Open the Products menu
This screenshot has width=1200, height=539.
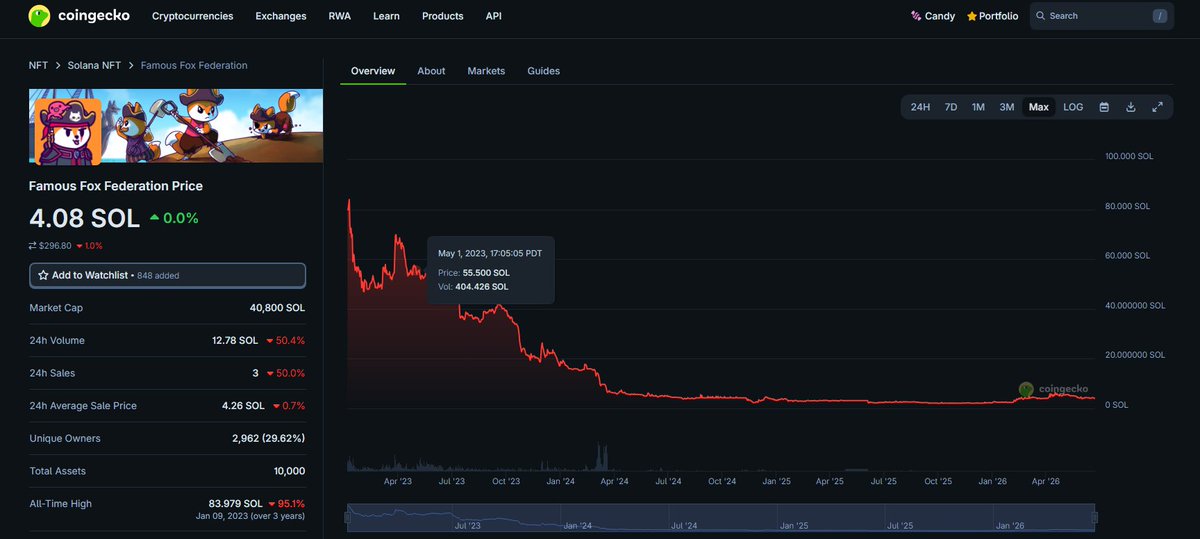[x=442, y=16]
